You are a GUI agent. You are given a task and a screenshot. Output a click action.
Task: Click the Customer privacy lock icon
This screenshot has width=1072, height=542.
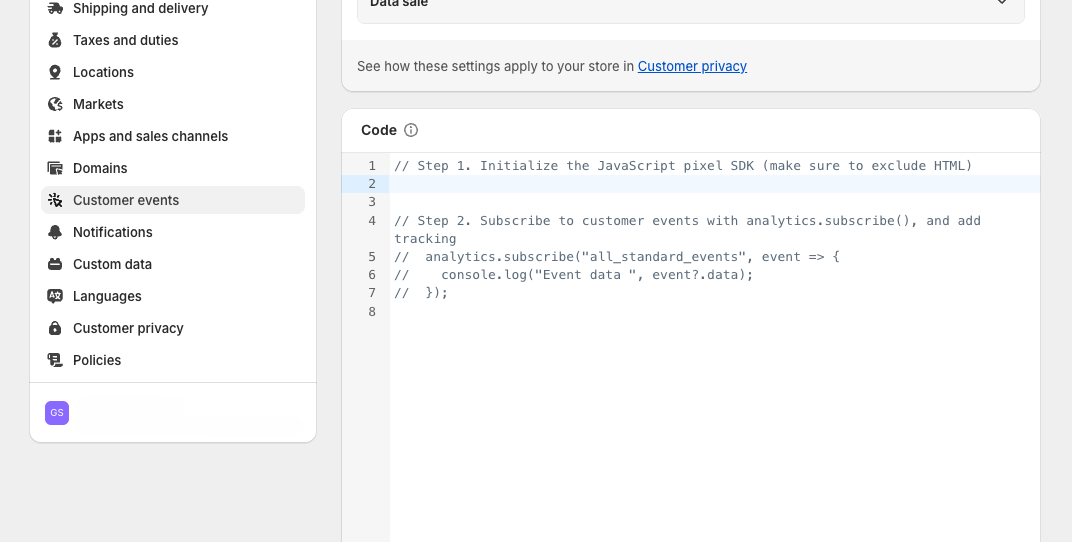tap(55, 329)
